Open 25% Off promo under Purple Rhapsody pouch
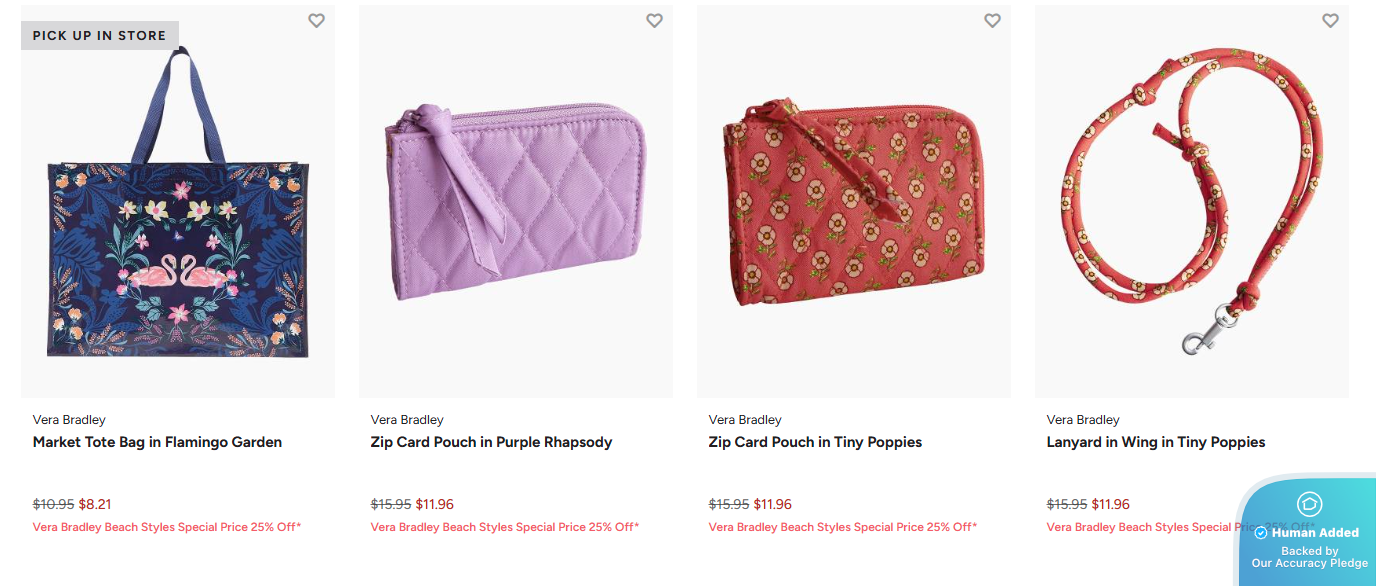Image resolution: width=1376 pixels, height=586 pixels. pyautogui.click(x=505, y=527)
